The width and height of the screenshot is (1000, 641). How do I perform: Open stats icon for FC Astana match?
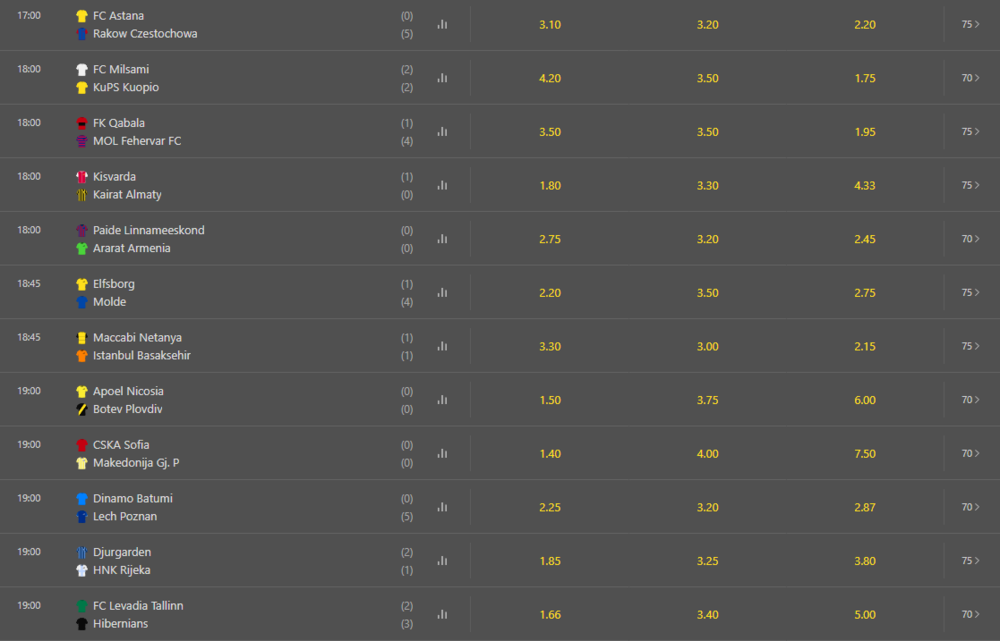[442, 24]
